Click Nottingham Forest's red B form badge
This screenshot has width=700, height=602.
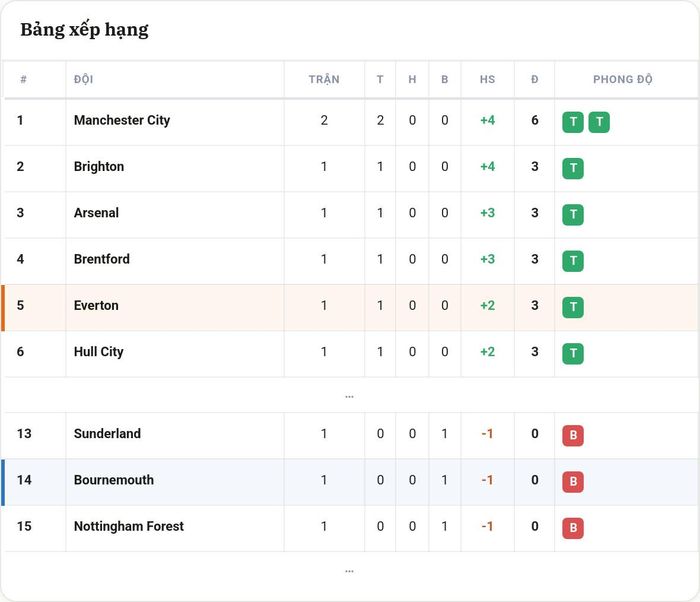click(x=573, y=528)
